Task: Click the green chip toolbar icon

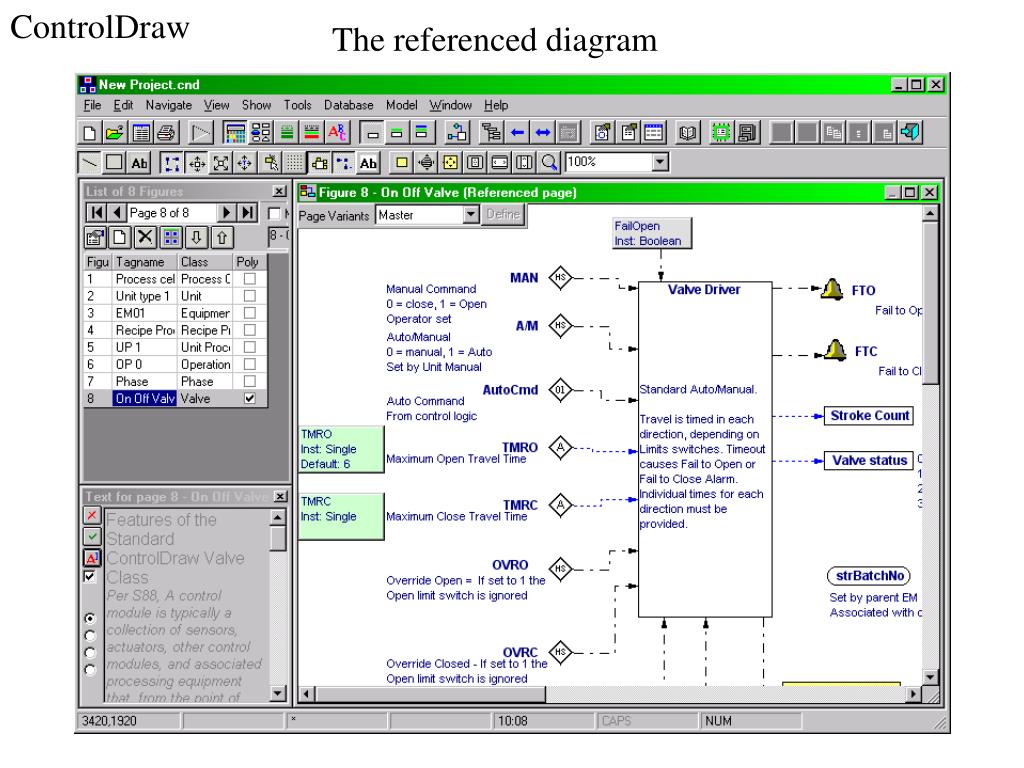Action: click(x=721, y=133)
